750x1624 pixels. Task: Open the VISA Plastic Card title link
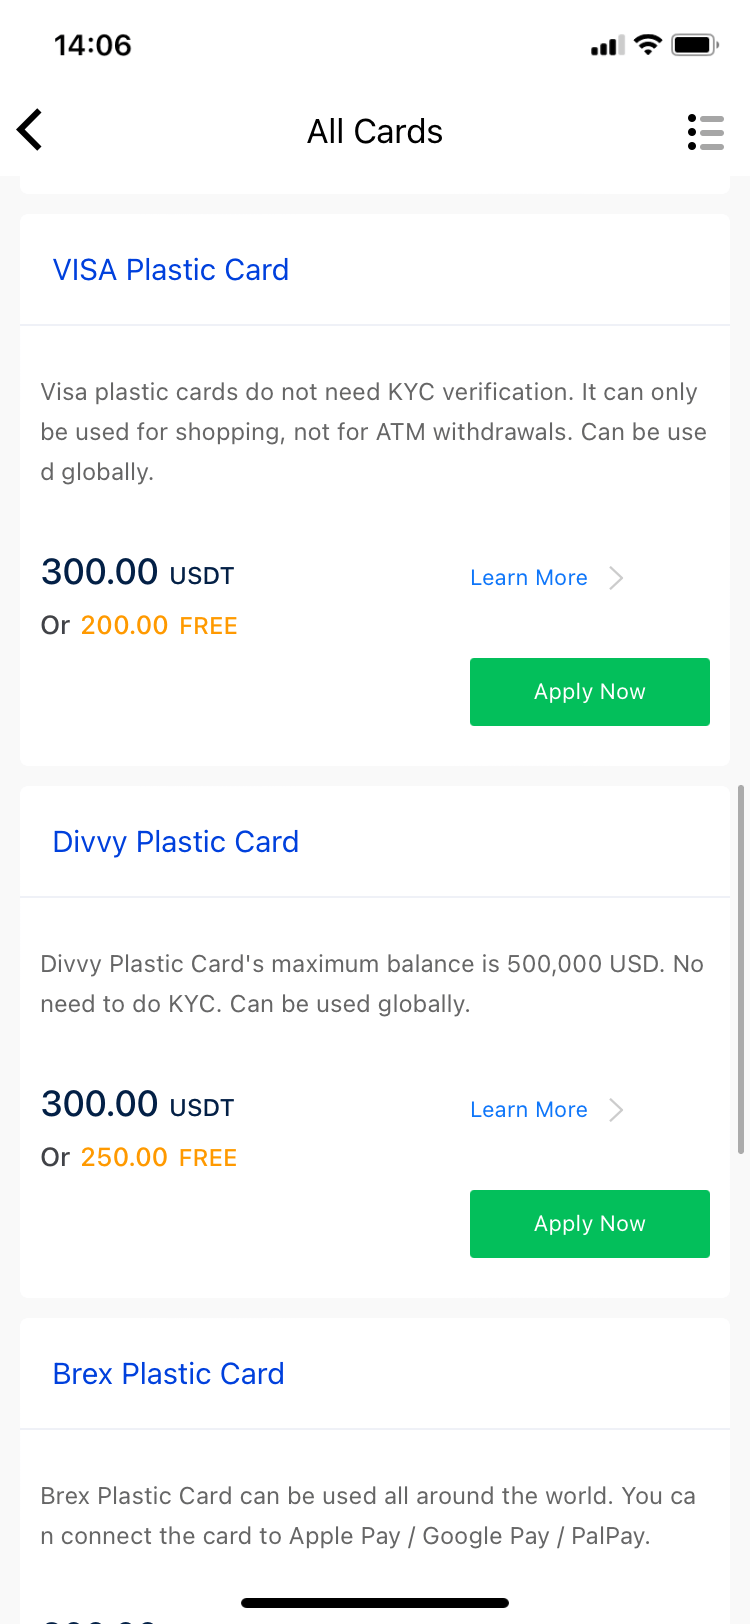pos(171,270)
